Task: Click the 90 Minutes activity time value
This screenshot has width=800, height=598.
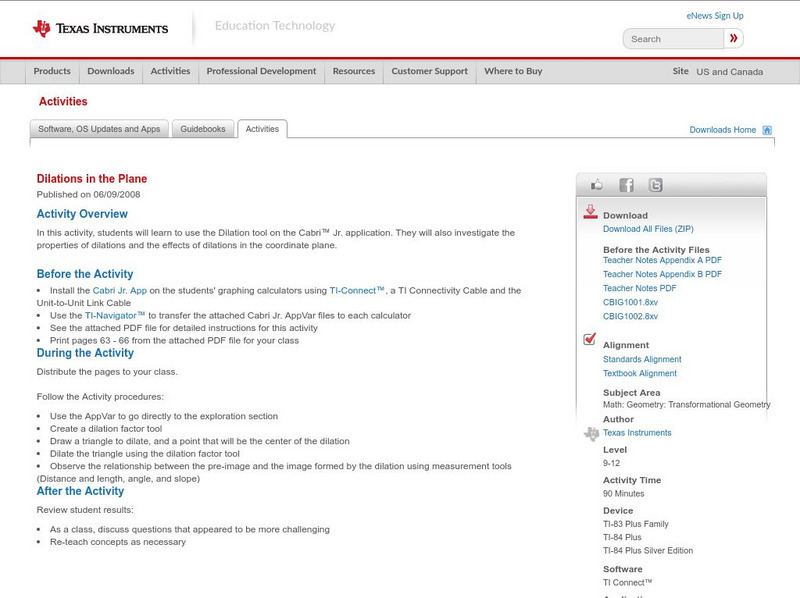Action: 623,494
